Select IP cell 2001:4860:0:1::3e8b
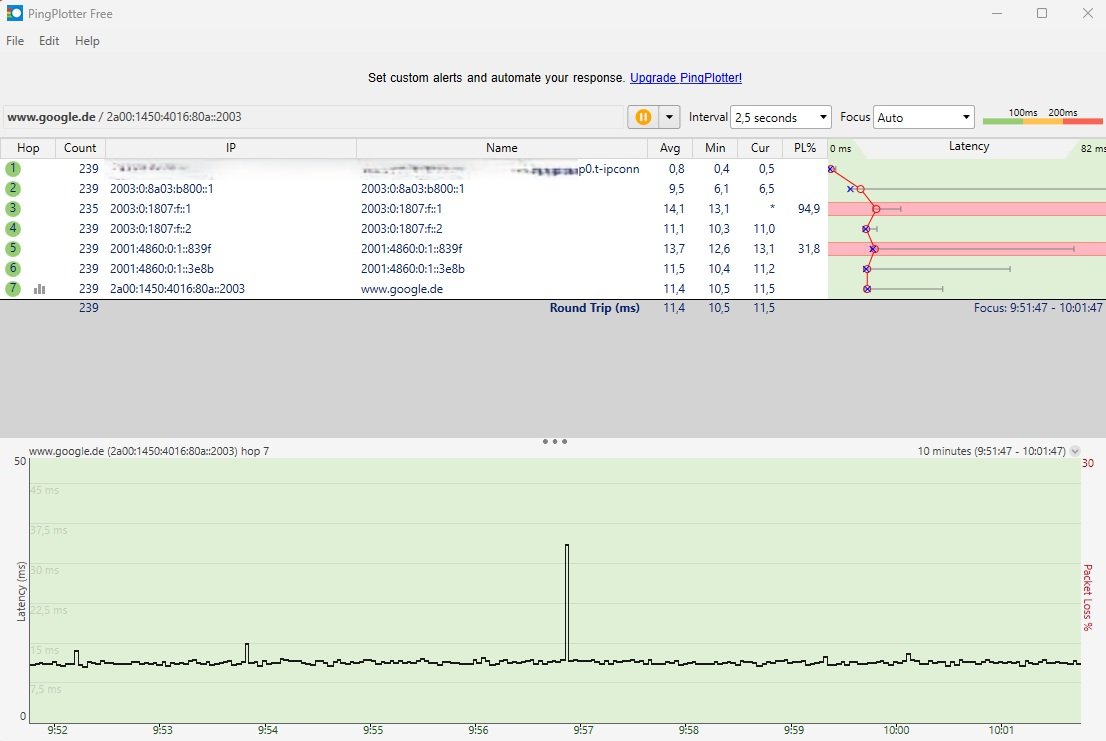The image size is (1106, 741). [162, 269]
